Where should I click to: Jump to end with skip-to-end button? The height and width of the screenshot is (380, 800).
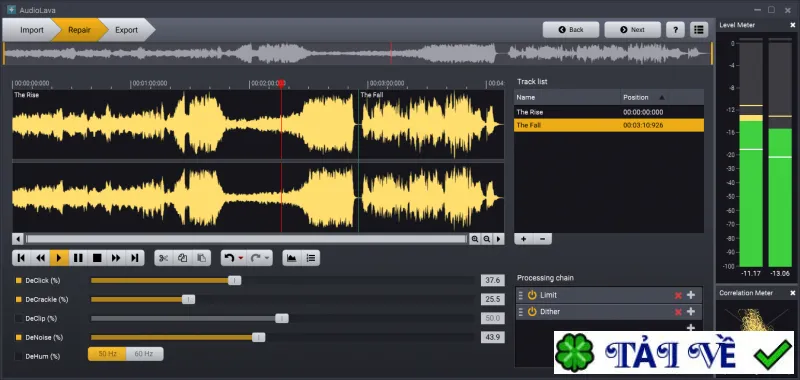click(x=135, y=258)
